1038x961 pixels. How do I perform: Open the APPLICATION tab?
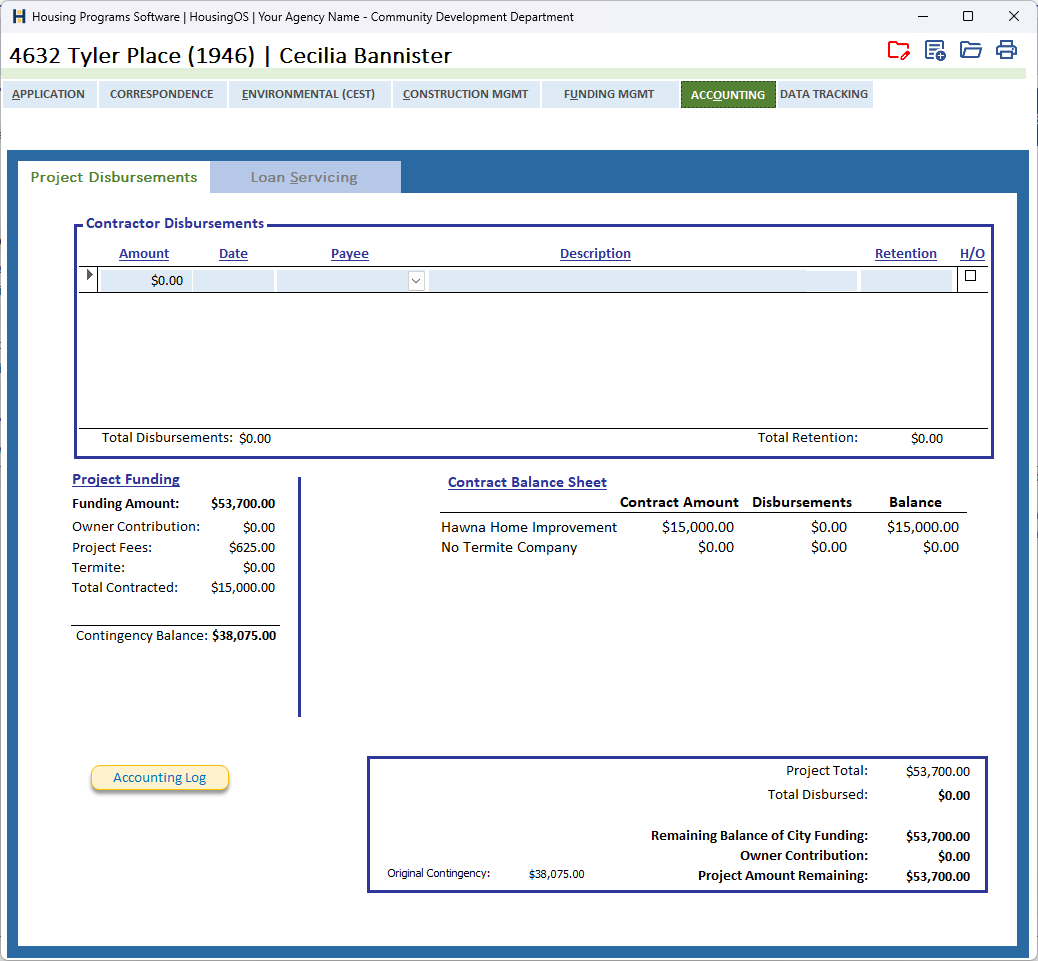[48, 94]
